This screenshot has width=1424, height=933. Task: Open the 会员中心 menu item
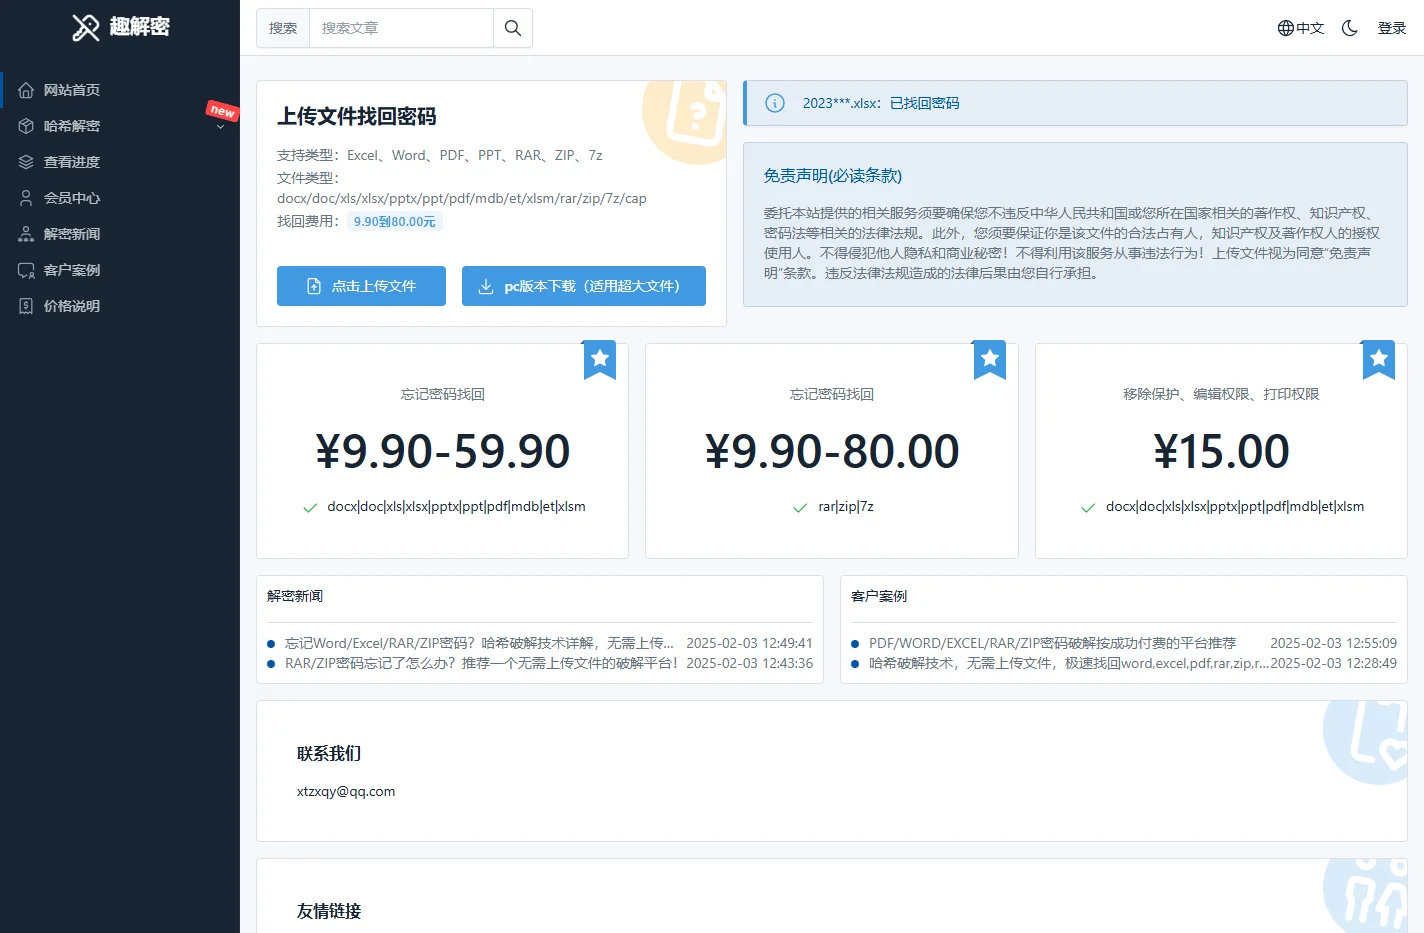tap(120, 198)
